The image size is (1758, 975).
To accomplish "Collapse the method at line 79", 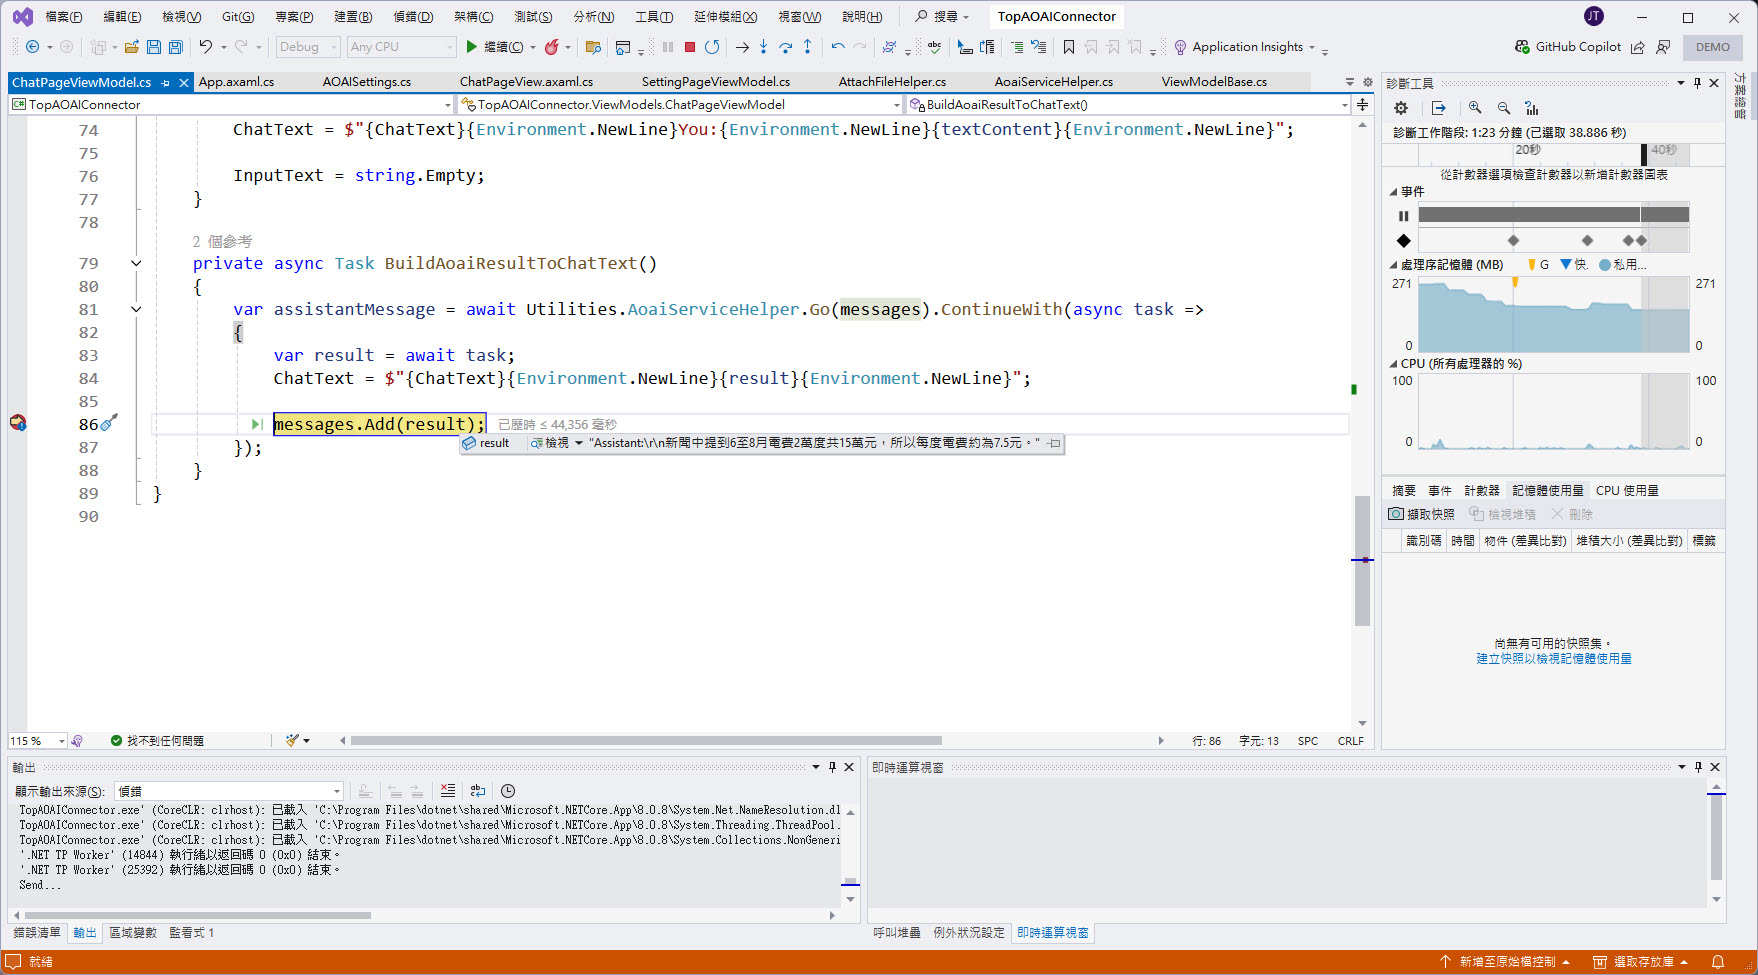I will click(136, 264).
